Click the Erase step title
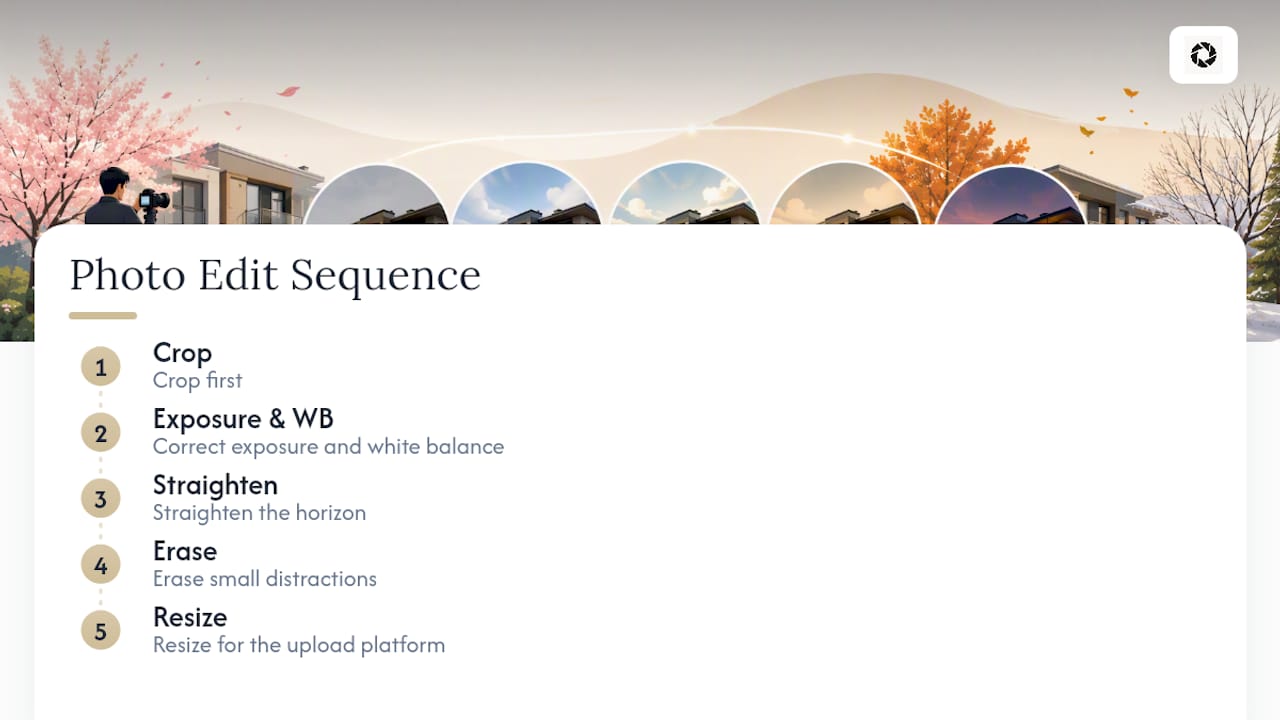The image size is (1280, 720). (x=185, y=551)
